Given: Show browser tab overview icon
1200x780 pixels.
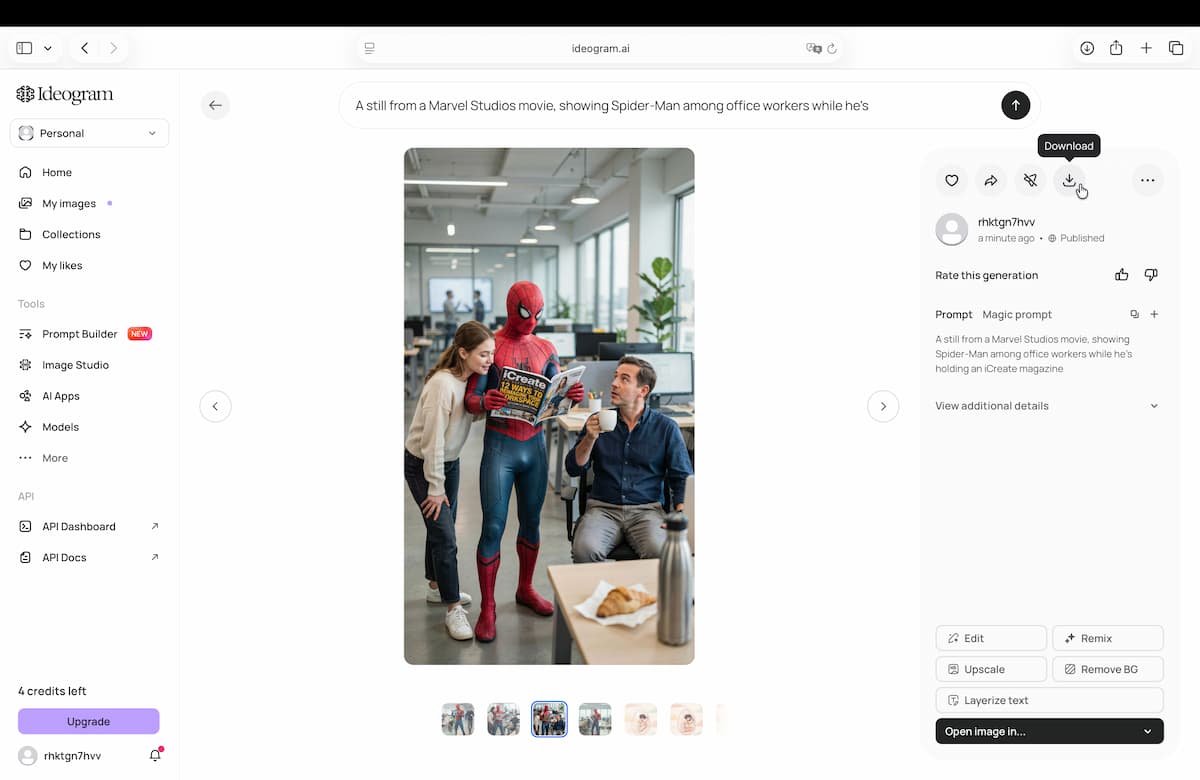Looking at the screenshot, I should click(1176, 48).
